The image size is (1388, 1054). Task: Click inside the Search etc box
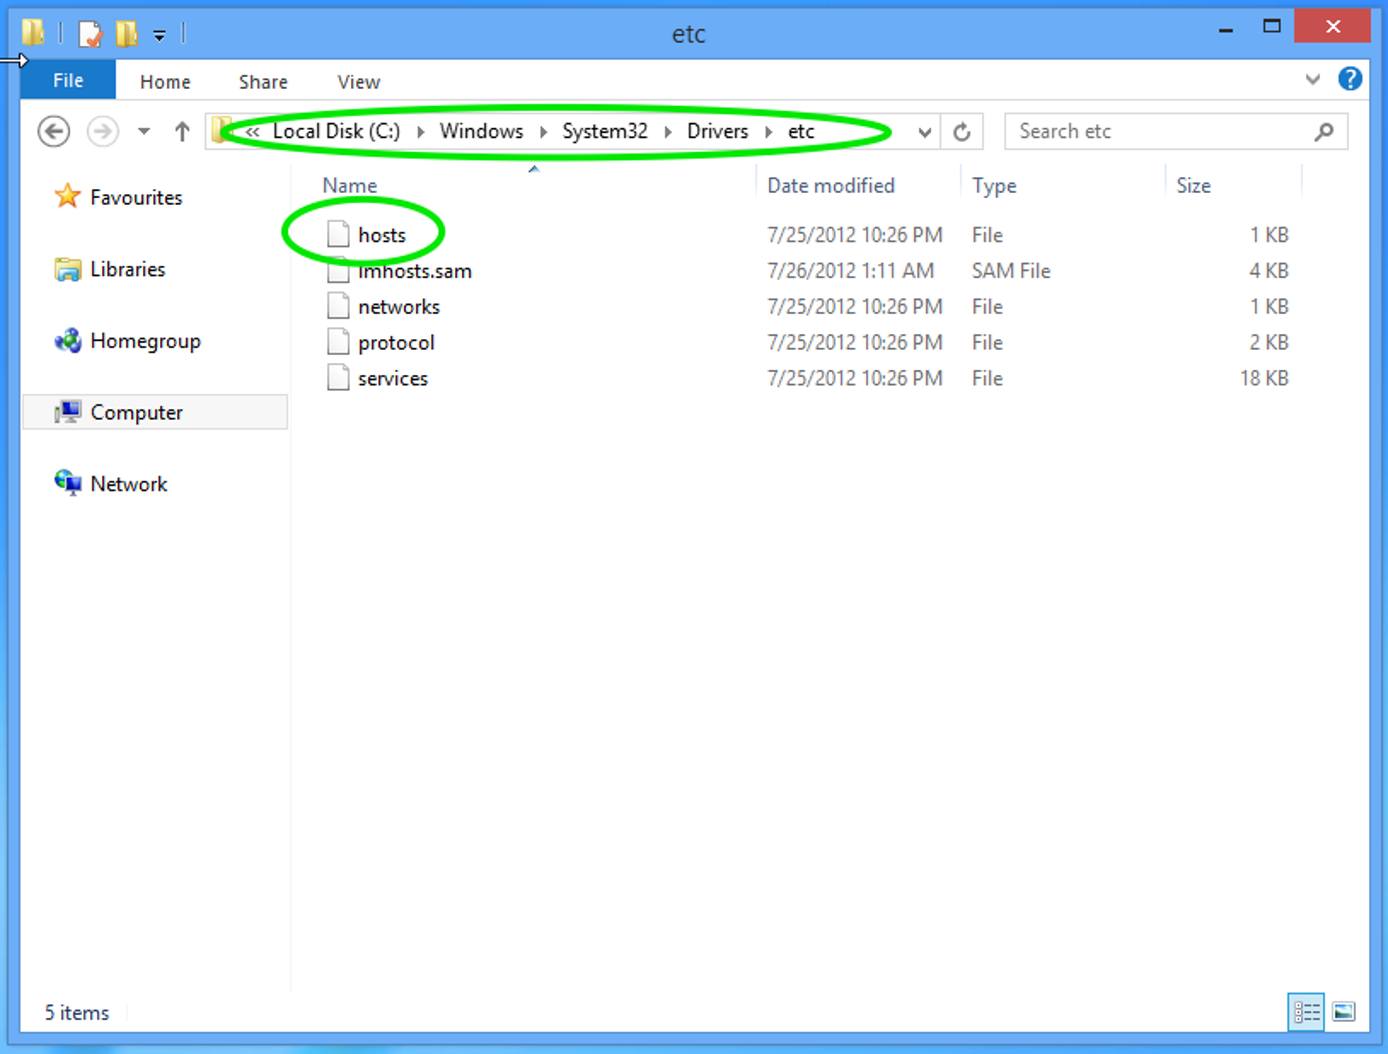pyautogui.click(x=1150, y=131)
